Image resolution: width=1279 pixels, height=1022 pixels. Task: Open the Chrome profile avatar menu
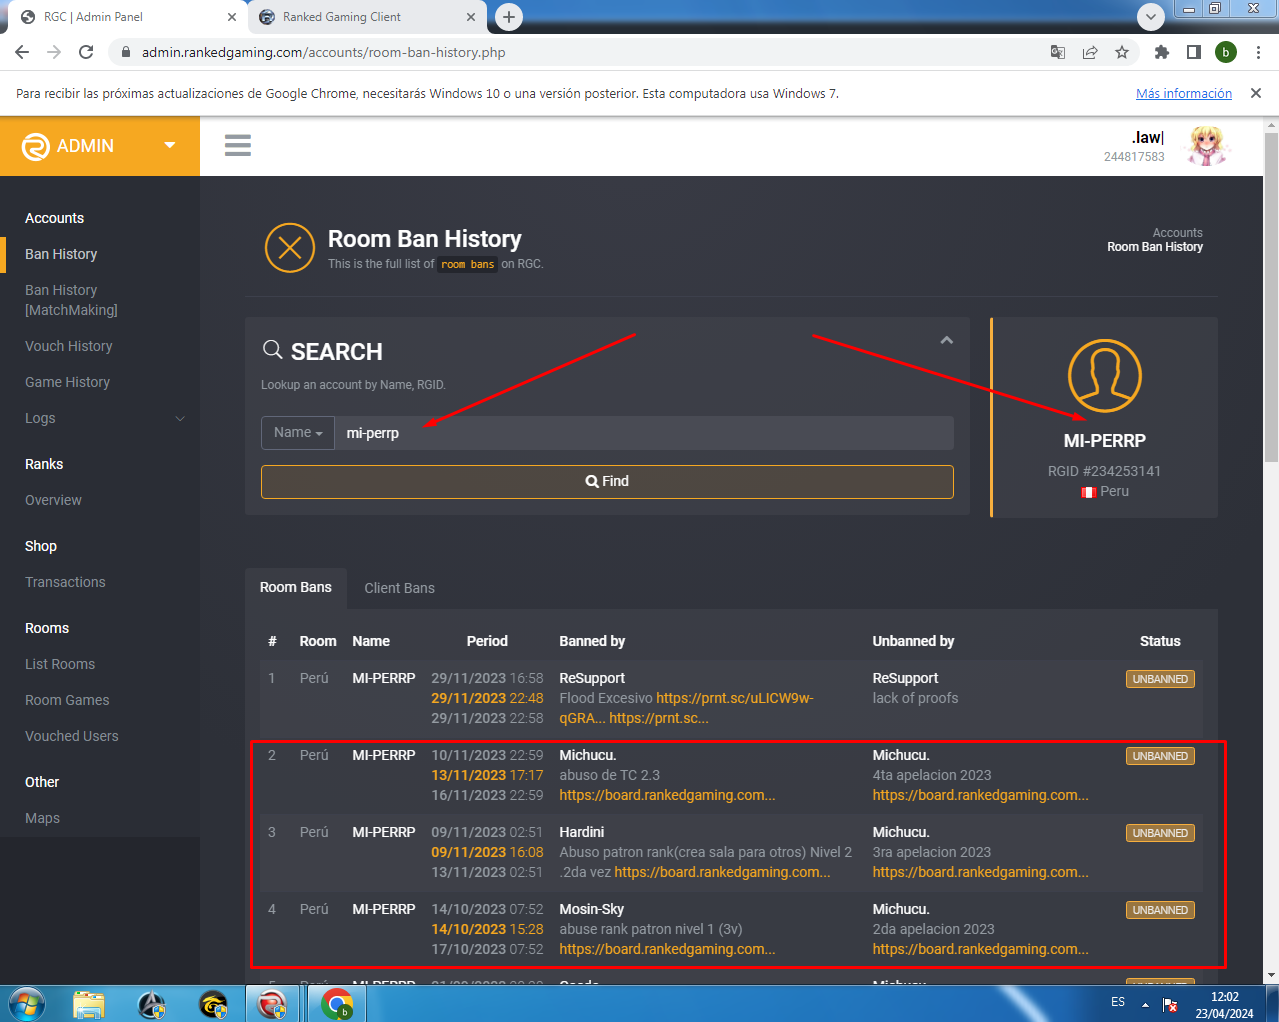tap(1226, 52)
